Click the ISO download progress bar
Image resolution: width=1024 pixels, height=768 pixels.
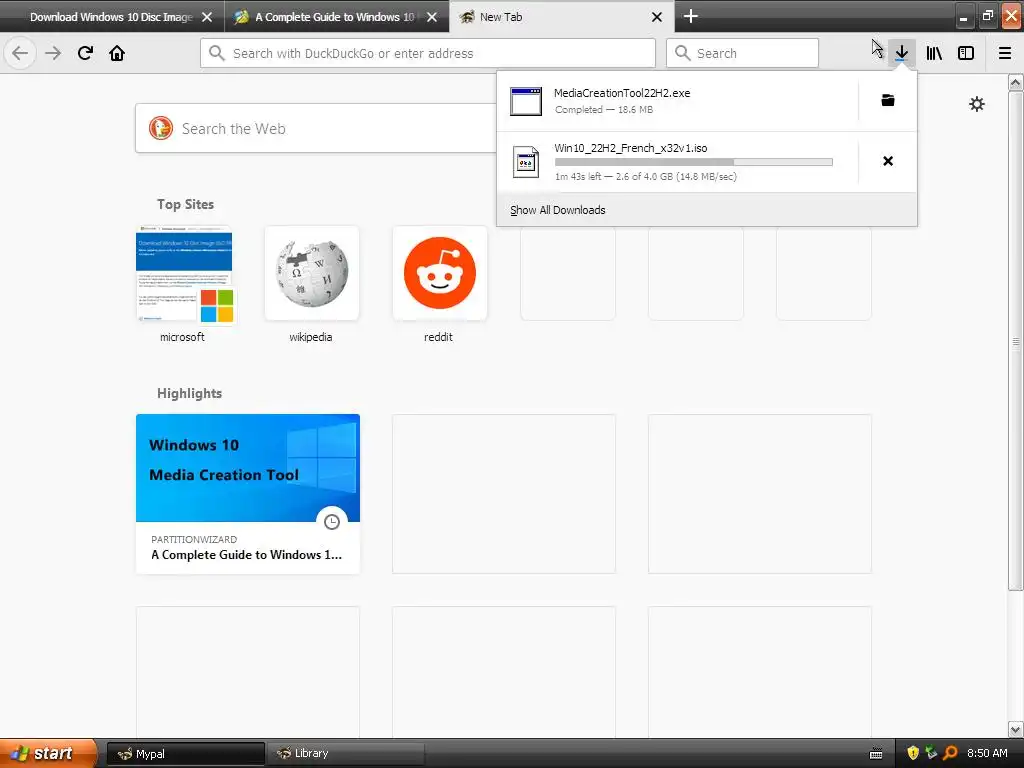tap(694, 162)
